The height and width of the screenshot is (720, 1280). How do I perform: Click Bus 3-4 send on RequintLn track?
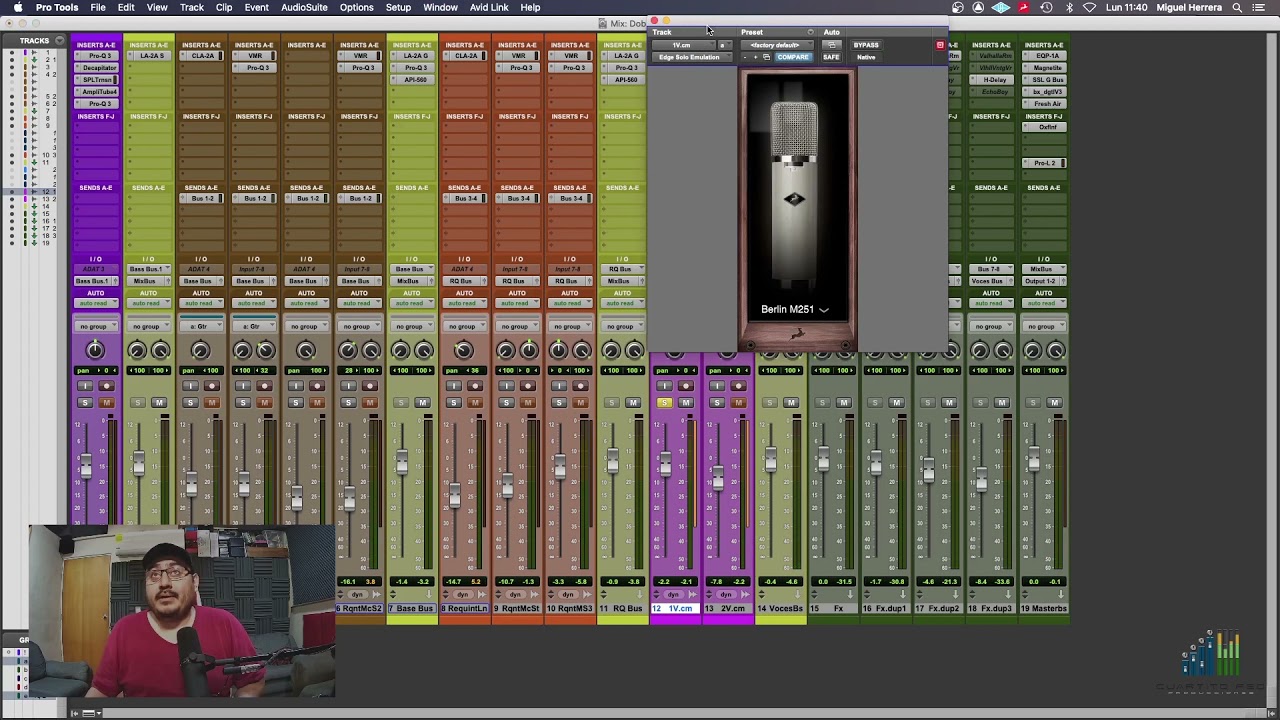(465, 199)
